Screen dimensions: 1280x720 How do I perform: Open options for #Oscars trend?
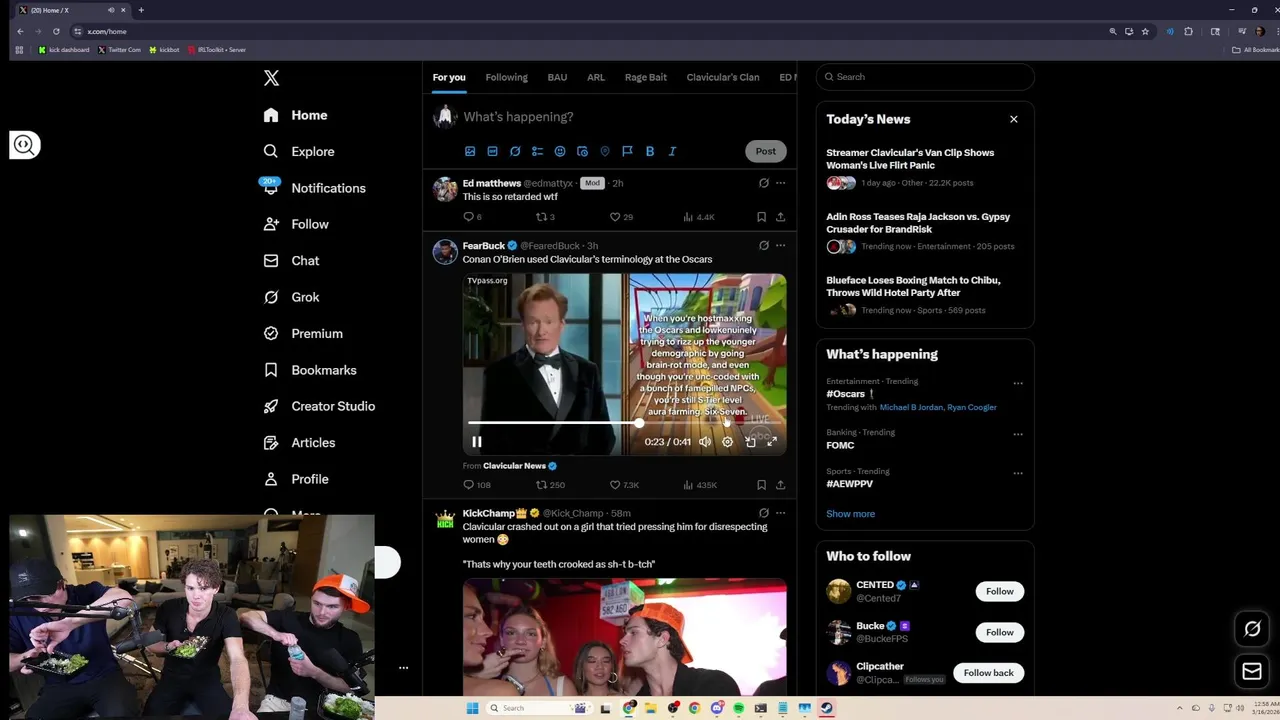pos(1018,383)
